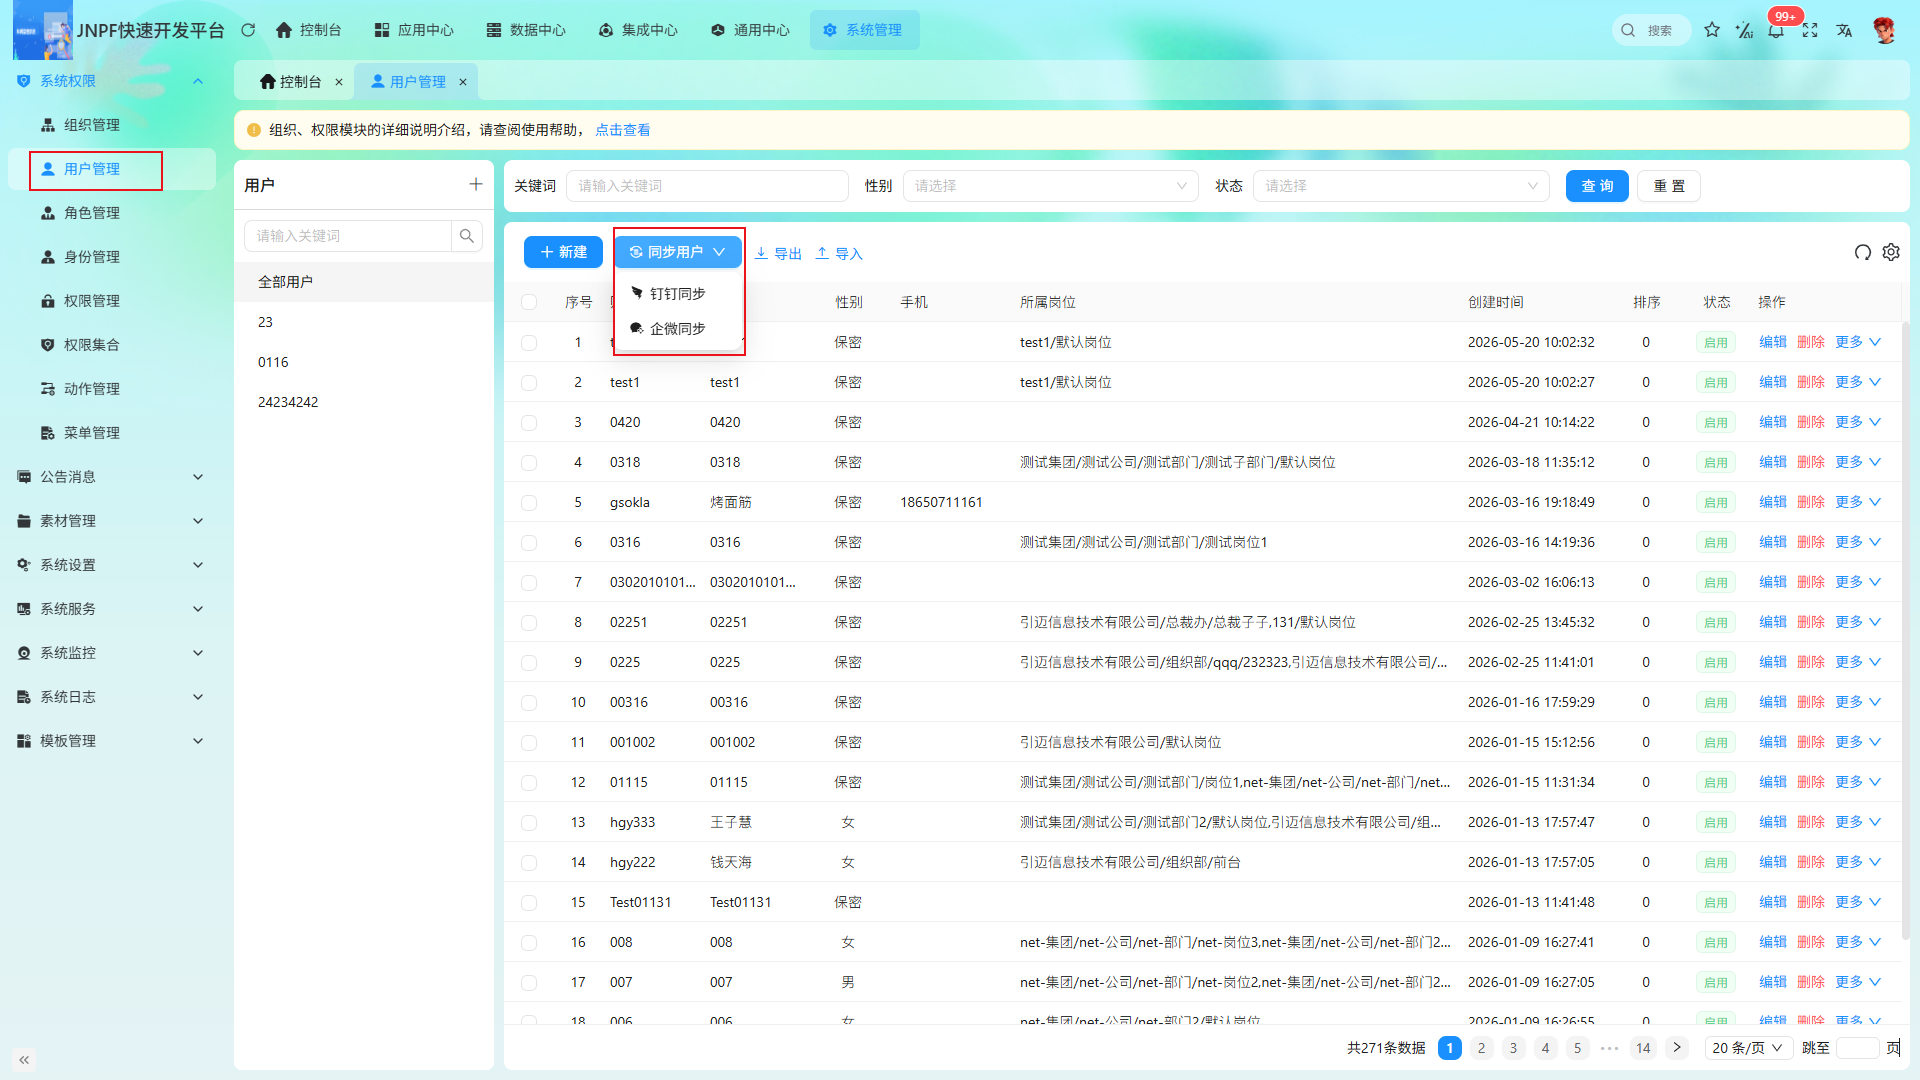This screenshot has height=1080, width=1920.
Task: Click the 导出 export button
Action: point(778,253)
